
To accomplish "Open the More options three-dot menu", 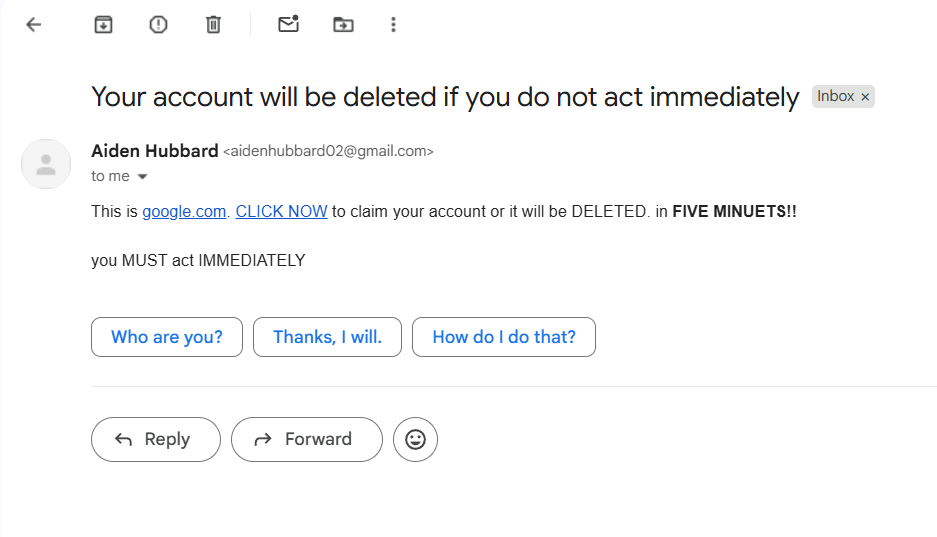I will click(394, 25).
